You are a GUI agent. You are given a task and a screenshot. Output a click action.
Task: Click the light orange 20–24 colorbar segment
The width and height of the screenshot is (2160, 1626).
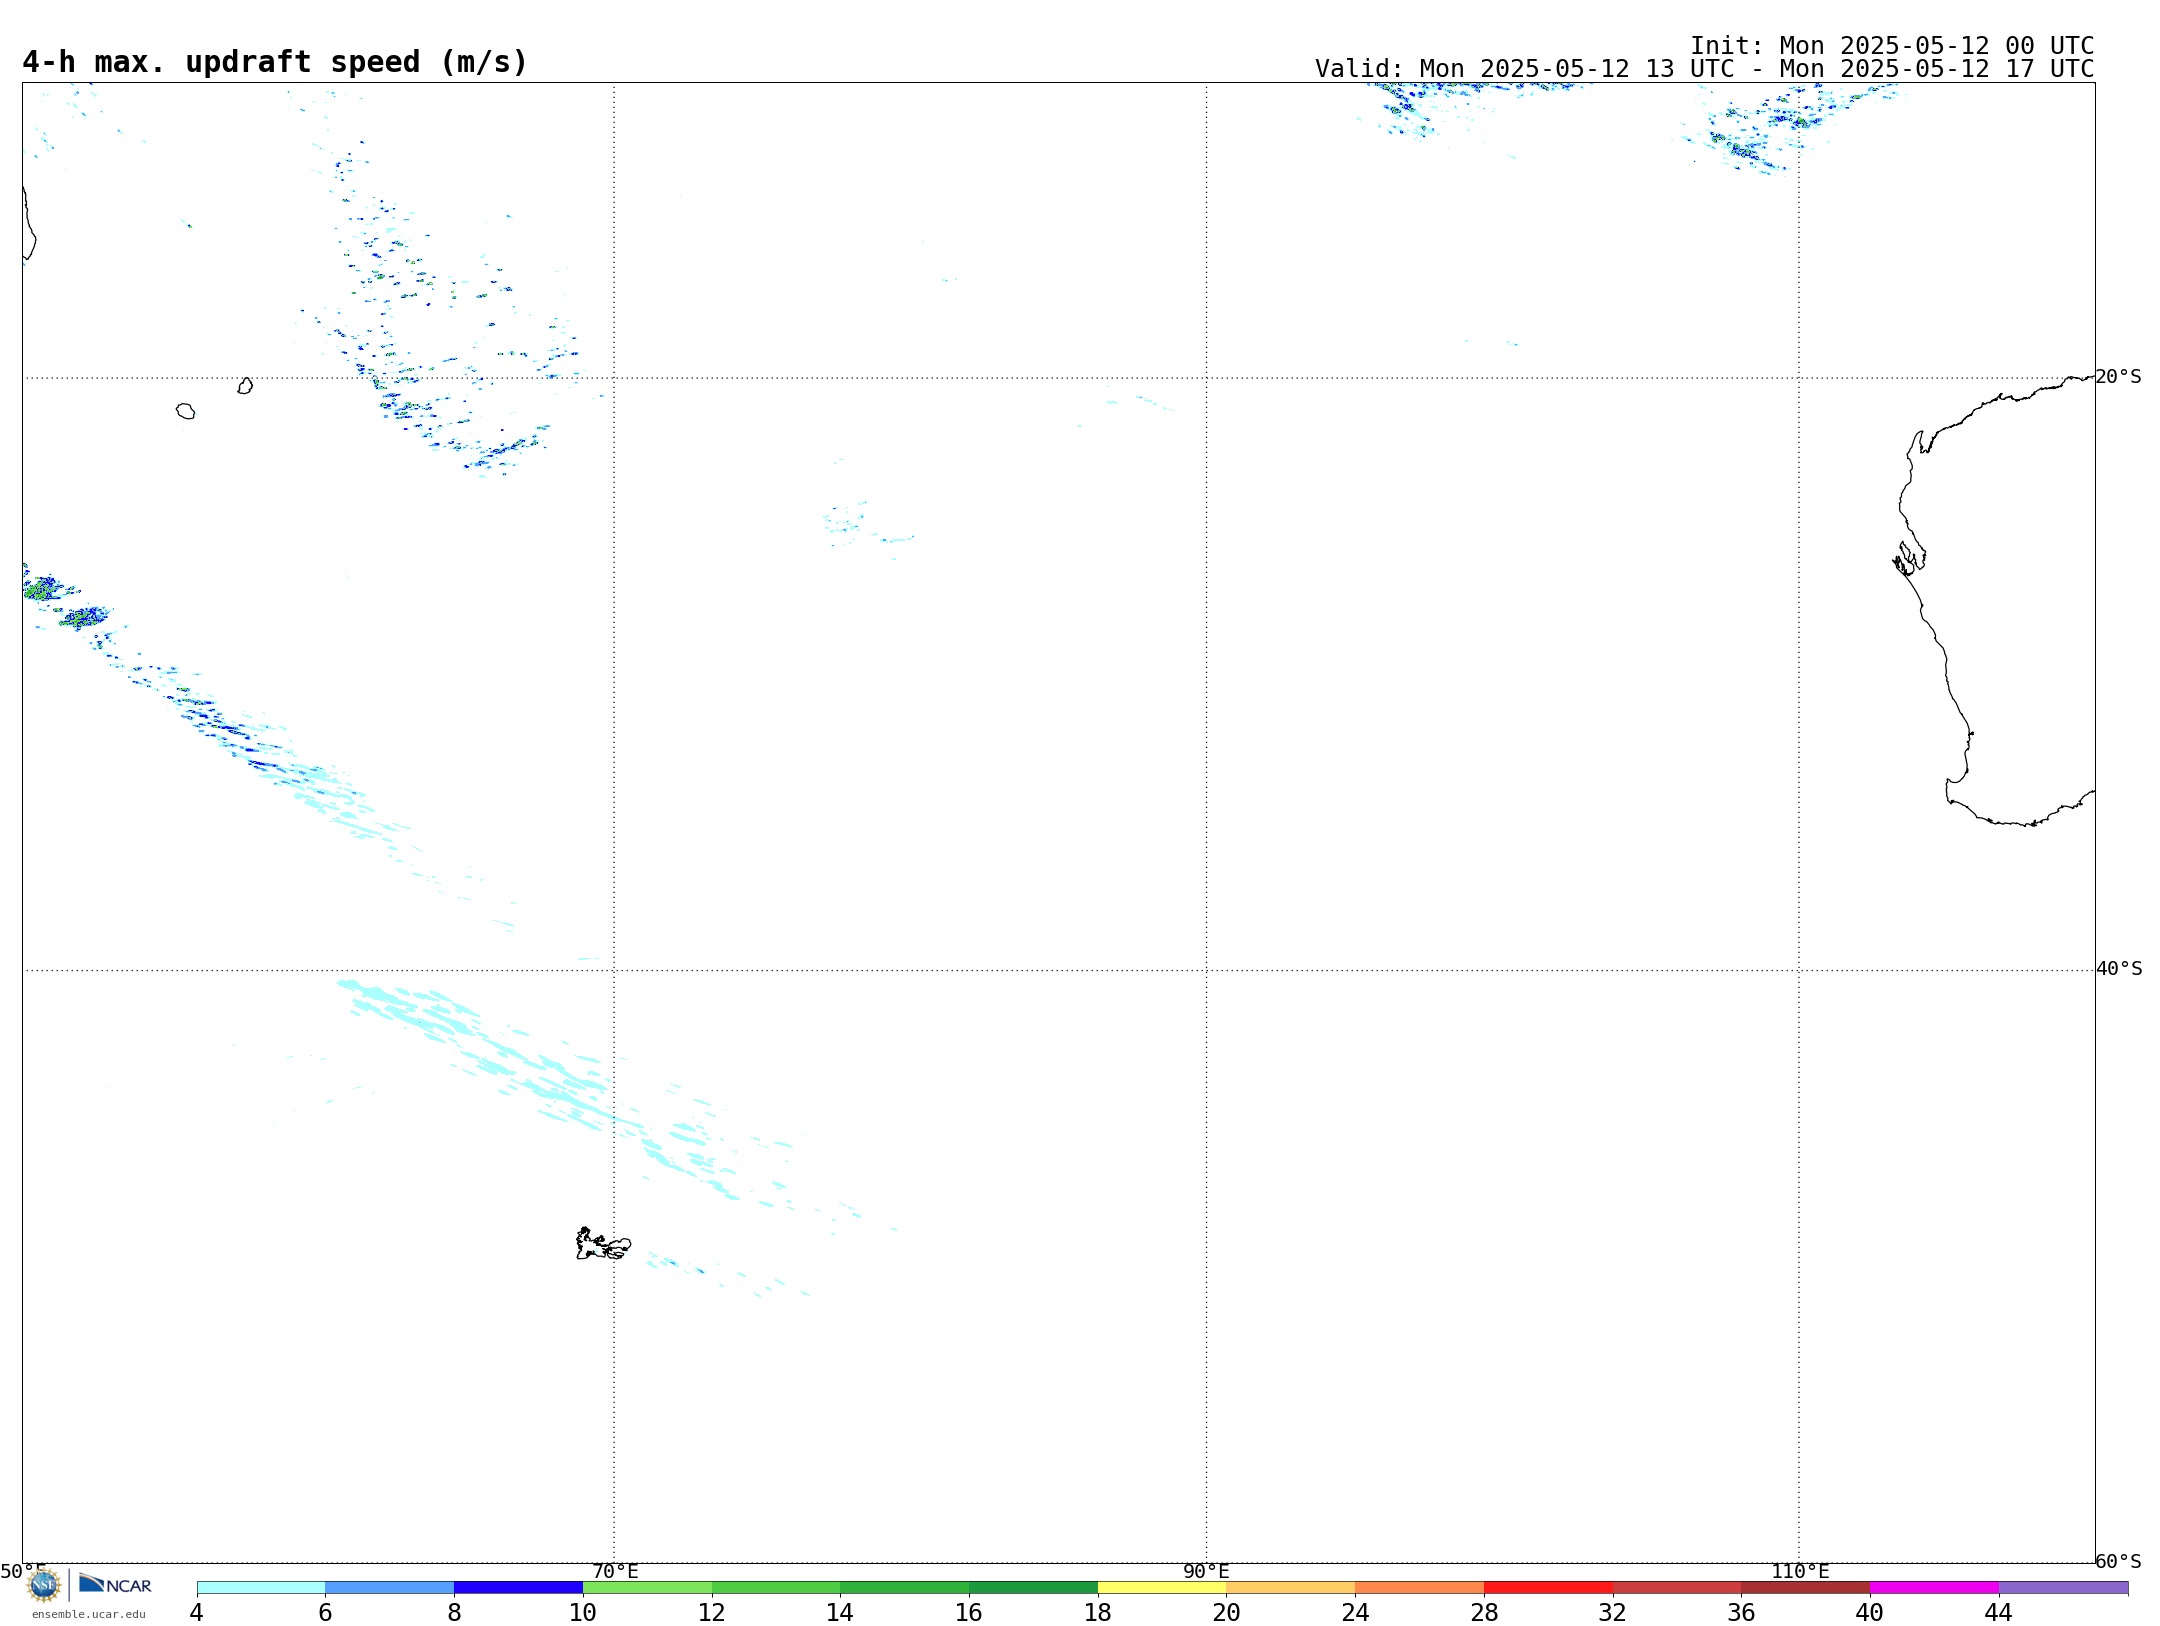coord(1291,1588)
